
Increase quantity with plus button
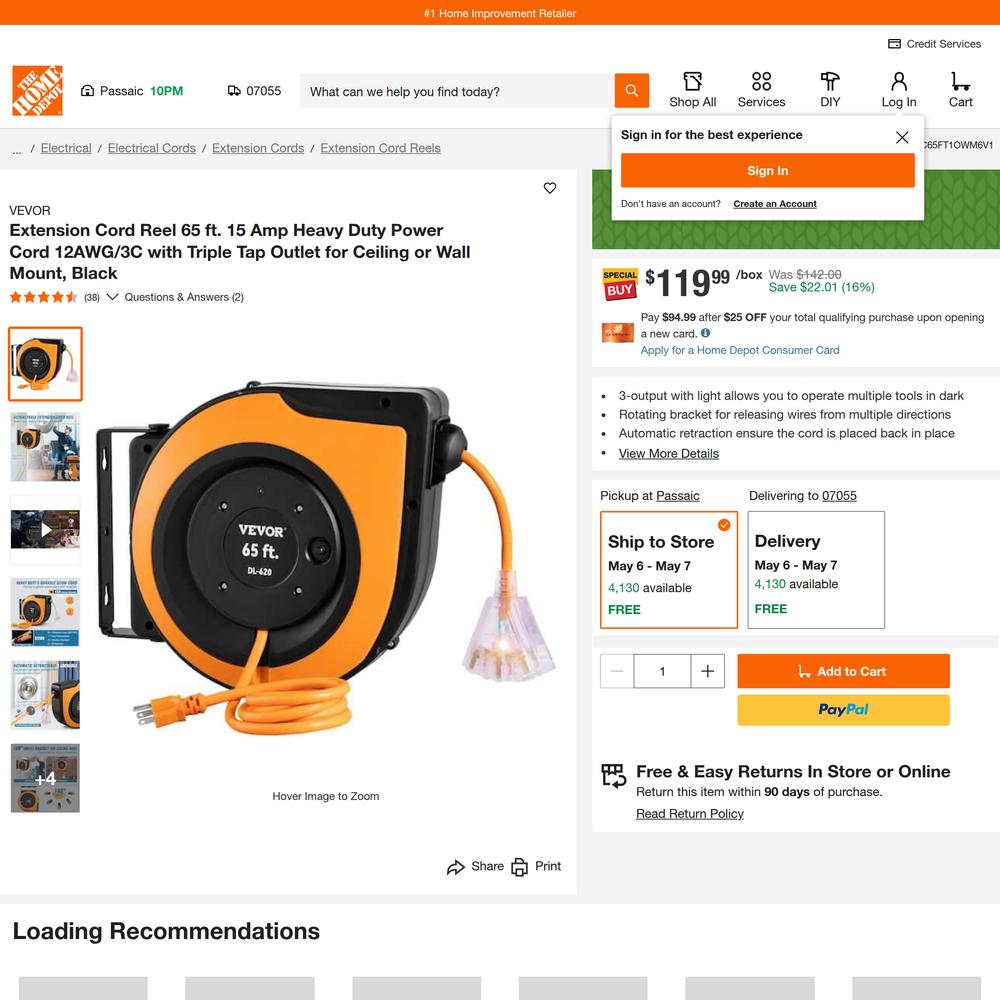(x=707, y=671)
